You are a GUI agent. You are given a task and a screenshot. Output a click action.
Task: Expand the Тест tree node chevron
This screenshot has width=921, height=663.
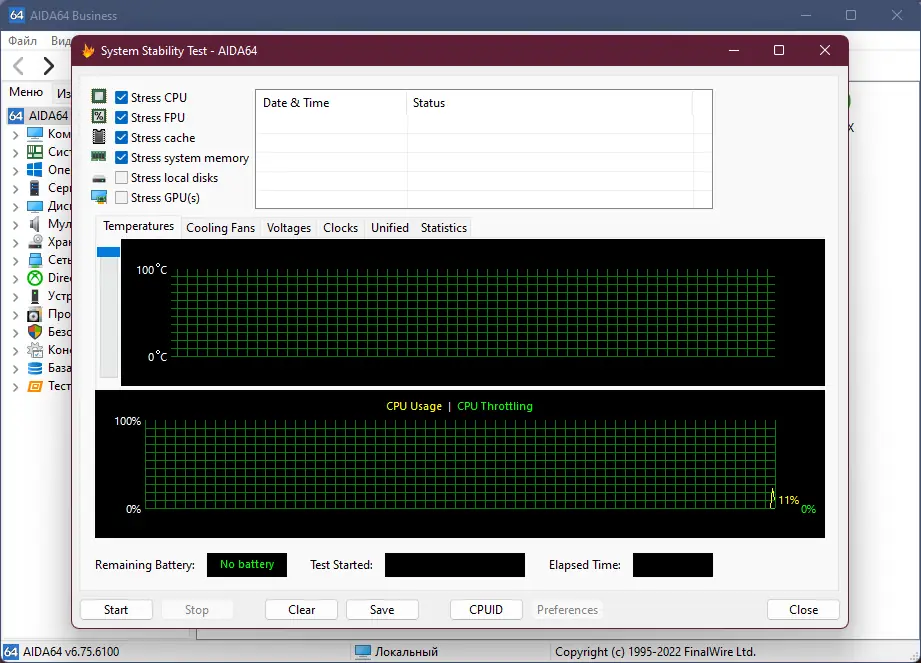(x=15, y=387)
